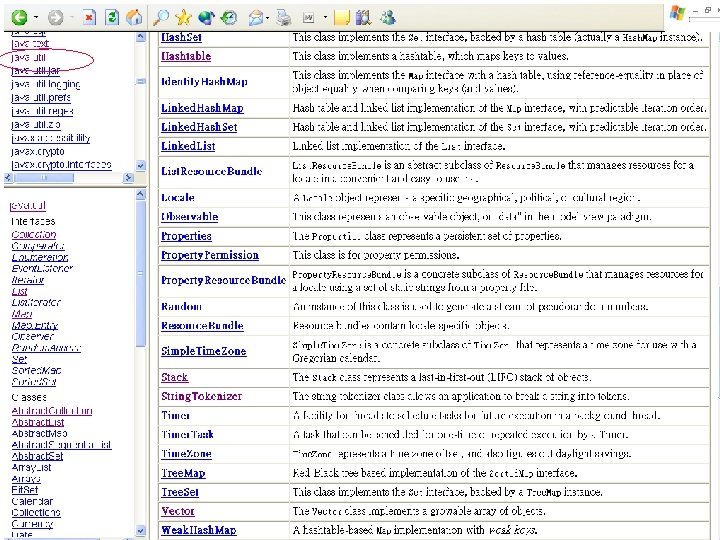Click left arrow of packages horizontal scrollbar

(8, 177)
